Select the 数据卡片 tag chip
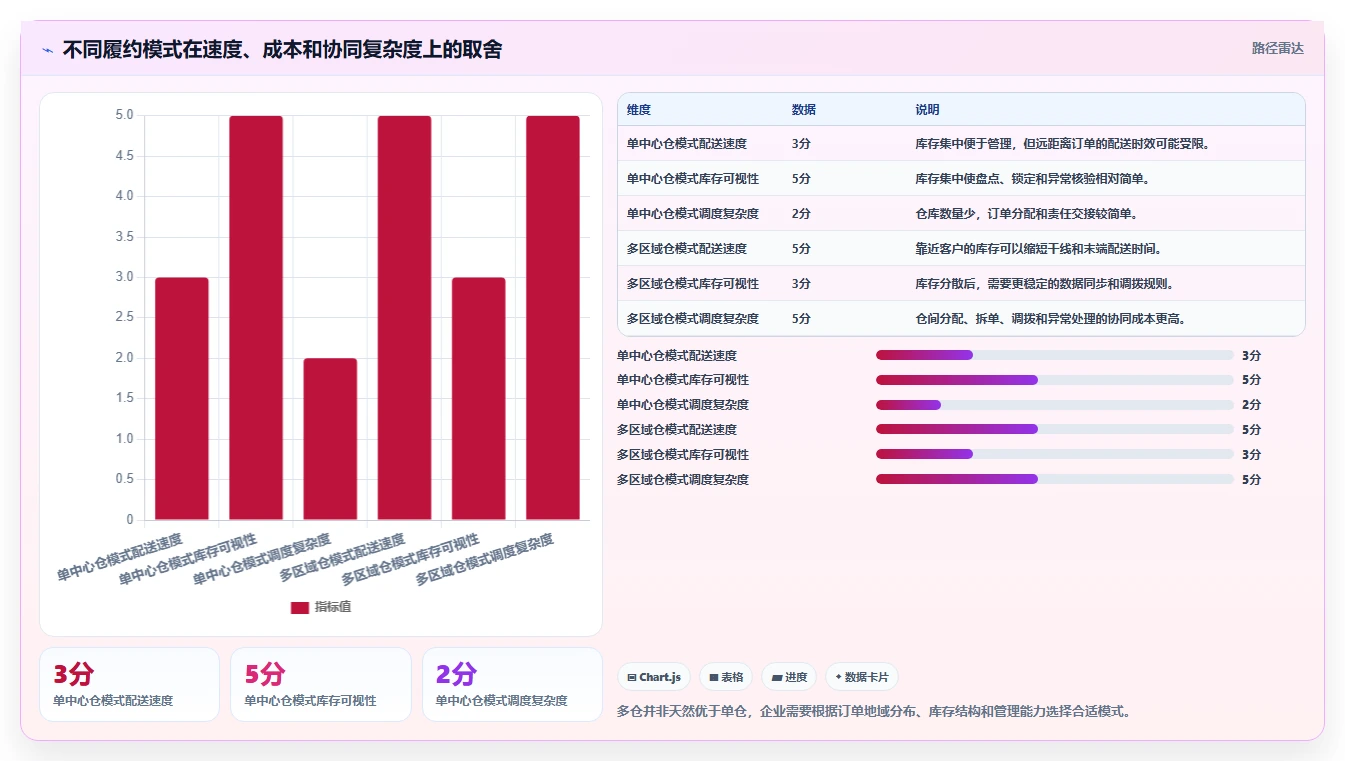This screenshot has width=1345, height=761. coord(861,677)
